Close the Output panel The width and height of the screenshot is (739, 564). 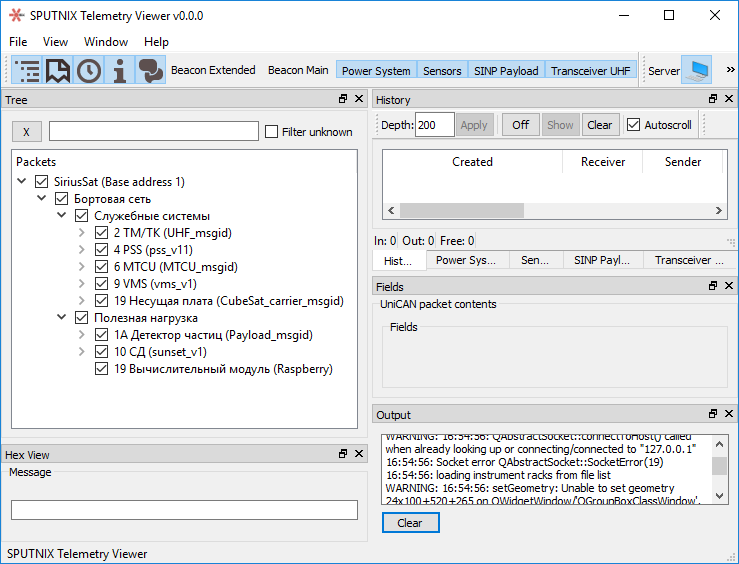coord(729,413)
